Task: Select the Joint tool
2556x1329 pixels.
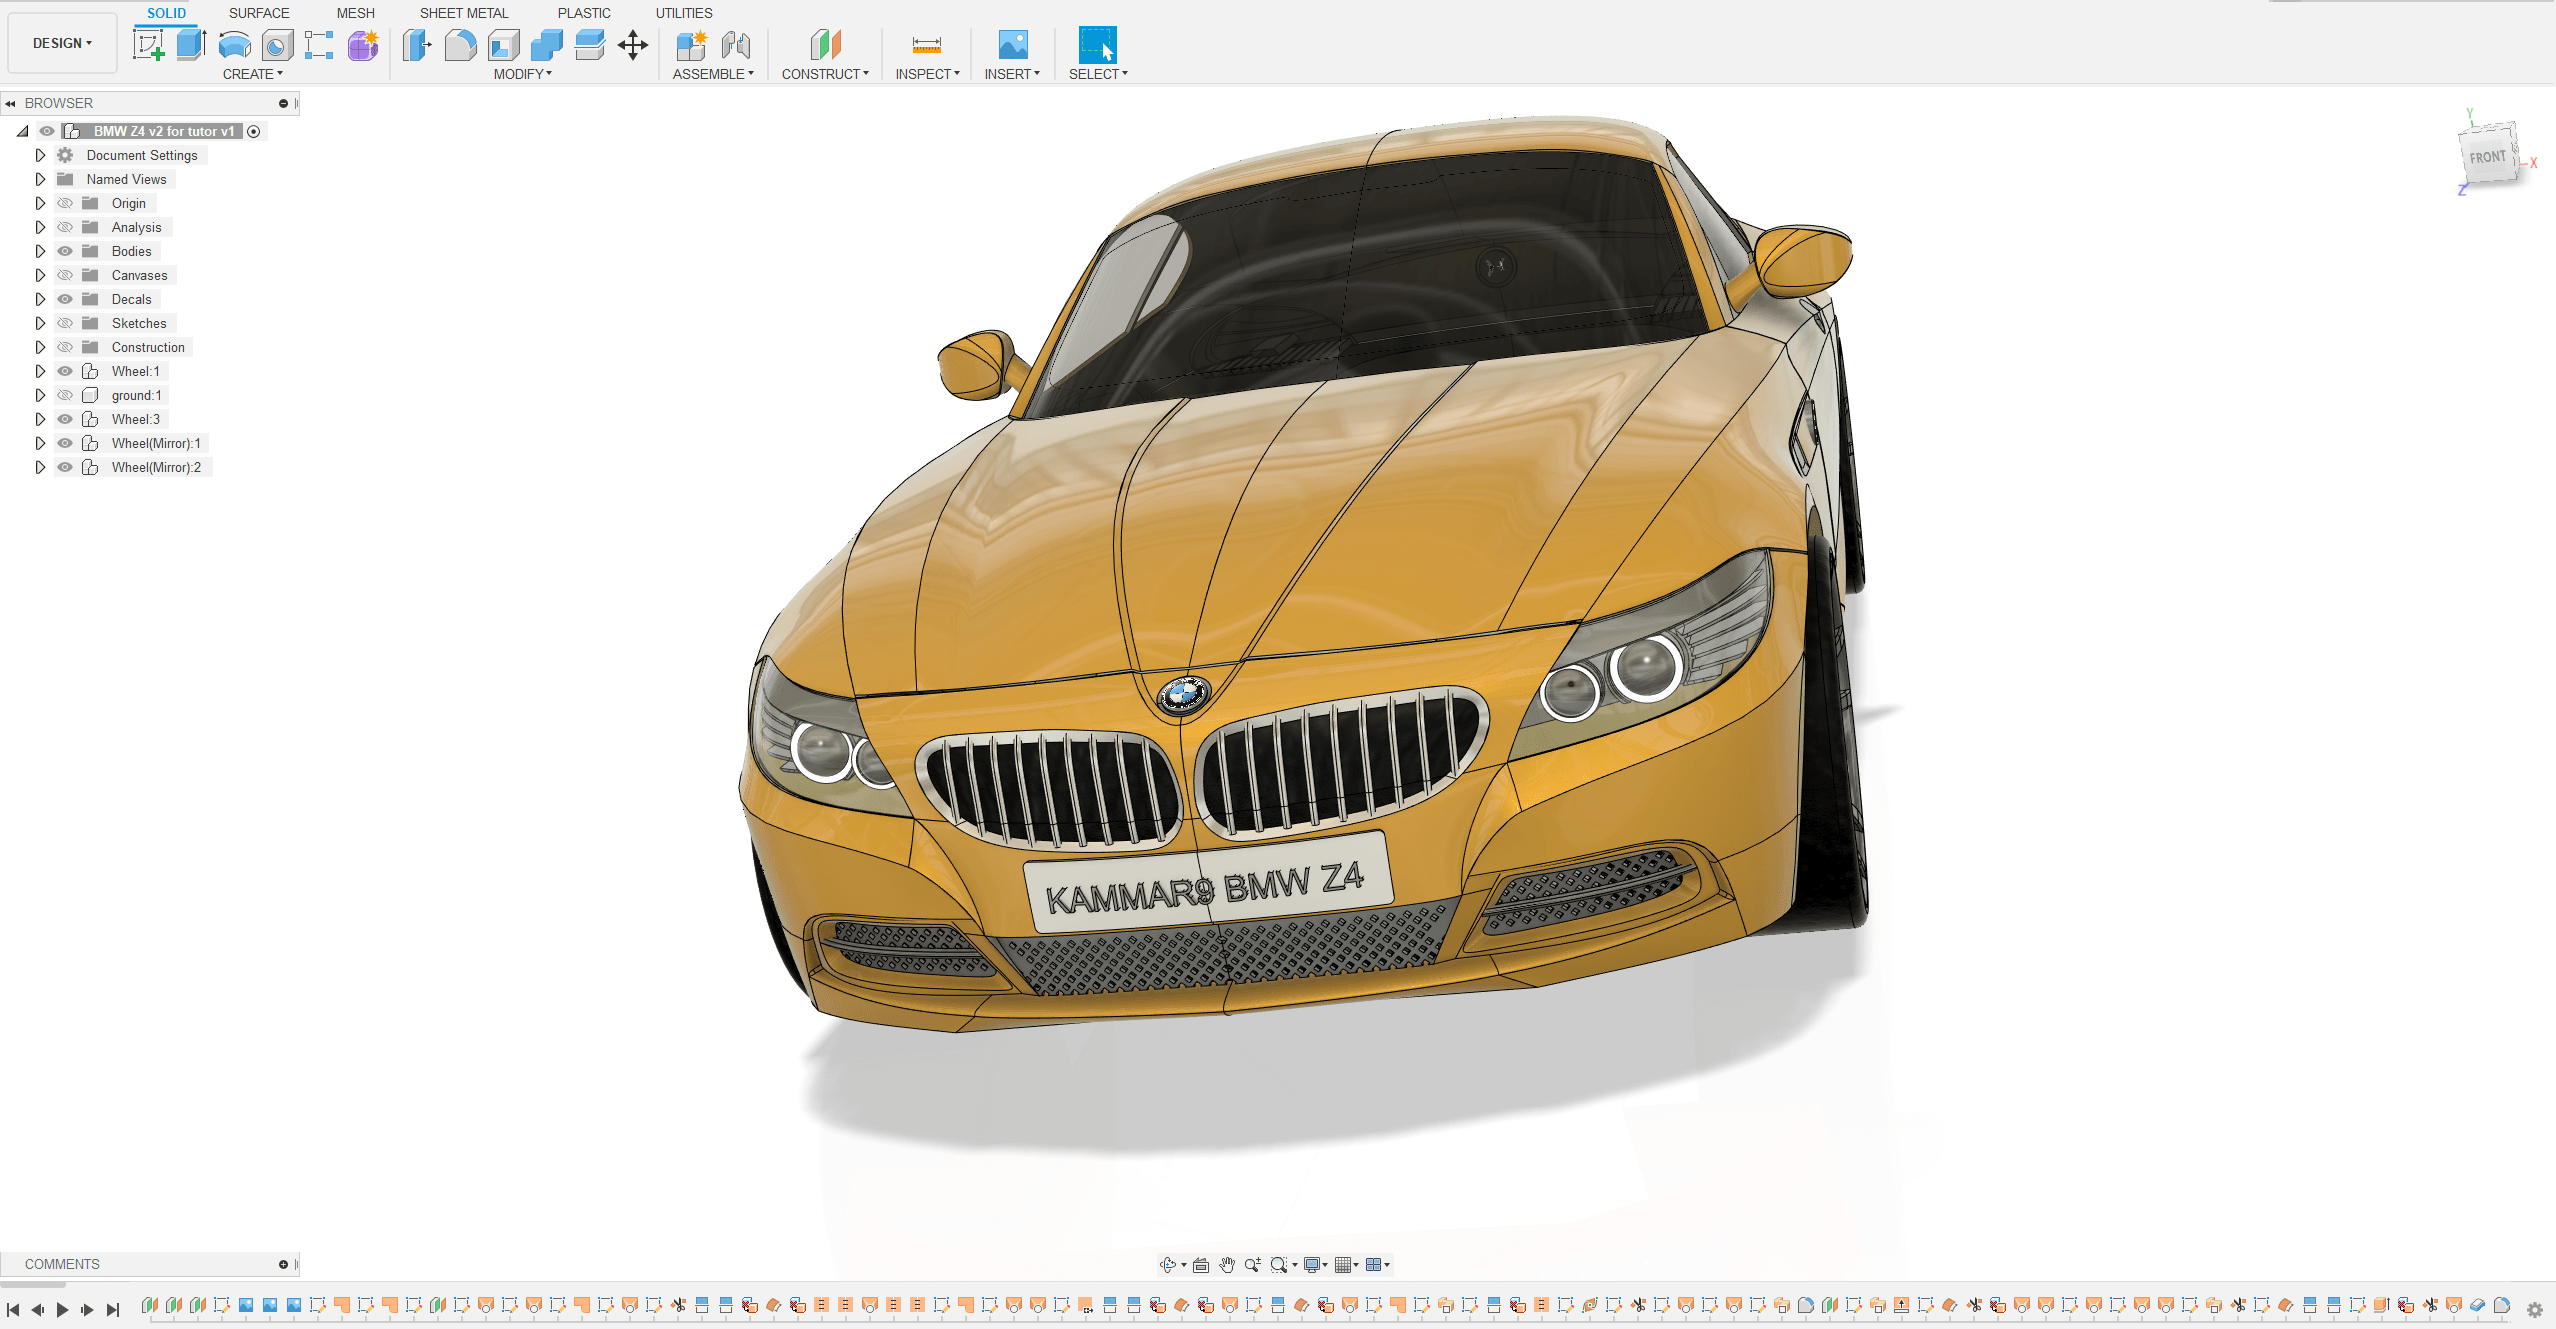Action: [736, 45]
